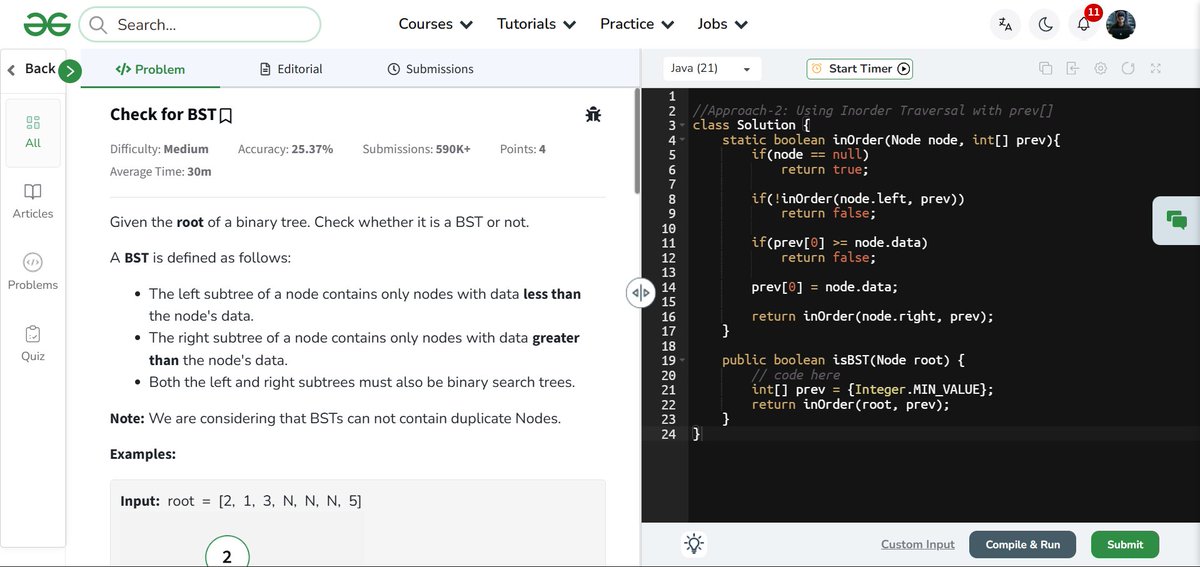This screenshot has height=567, width=1200.
Task: Open the language translate icon
Action: pyautogui.click(x=1005, y=25)
